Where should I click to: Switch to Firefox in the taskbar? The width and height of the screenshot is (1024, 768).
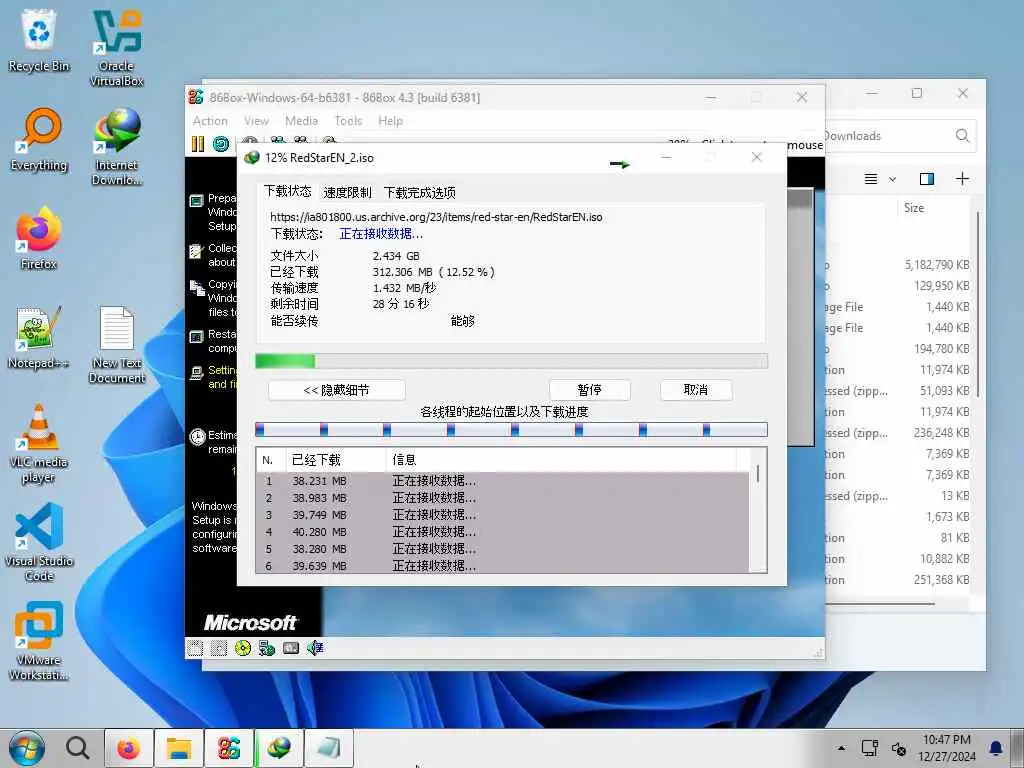pos(128,748)
